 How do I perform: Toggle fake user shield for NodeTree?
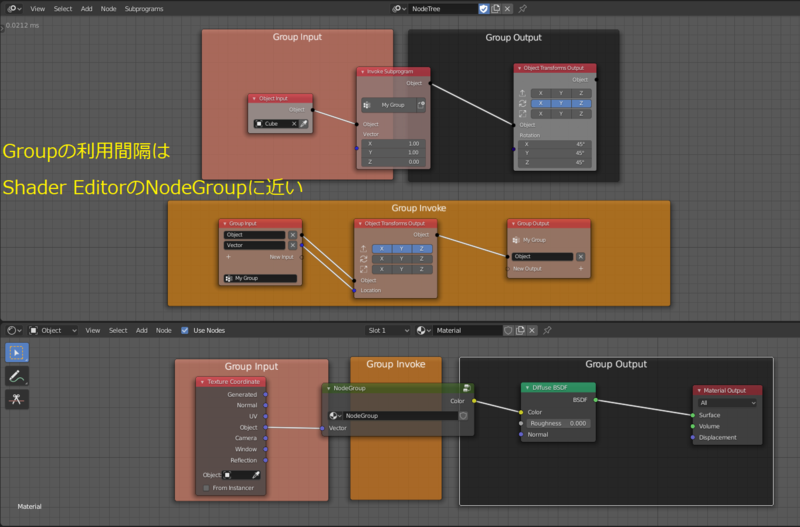pos(484,9)
